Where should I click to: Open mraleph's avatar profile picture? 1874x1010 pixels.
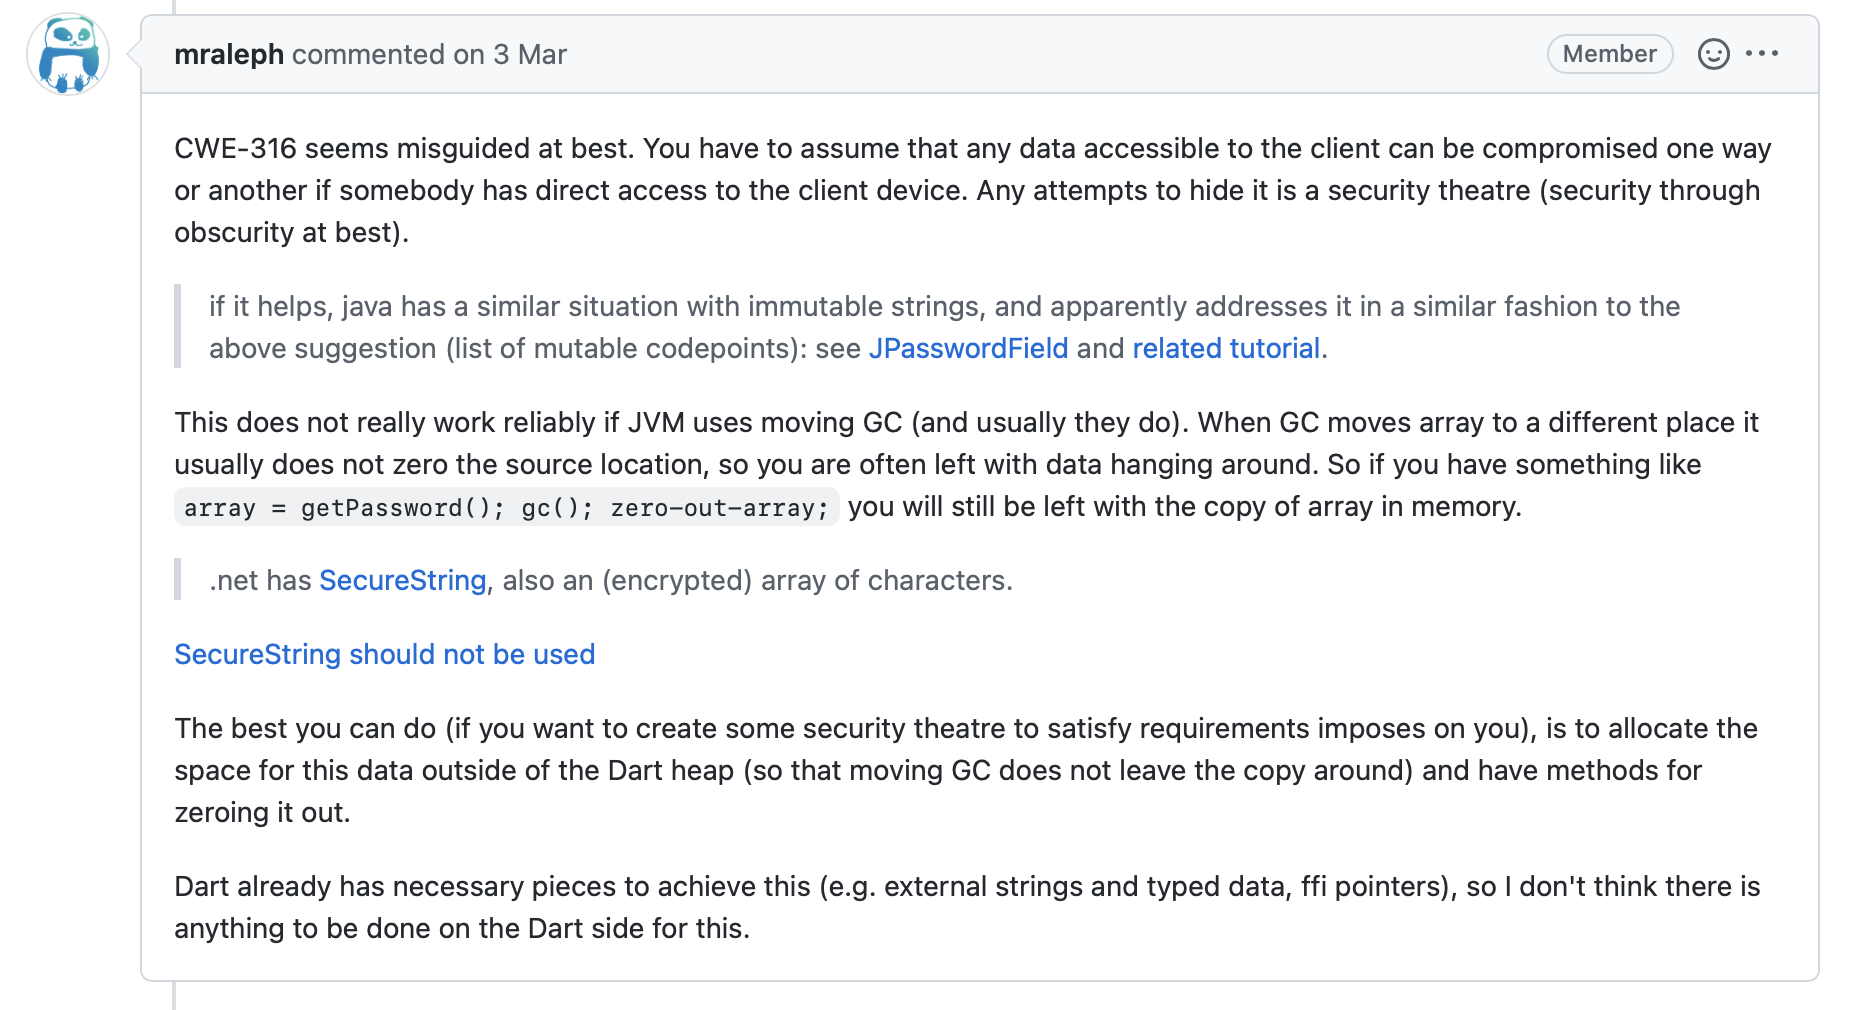coord(68,54)
